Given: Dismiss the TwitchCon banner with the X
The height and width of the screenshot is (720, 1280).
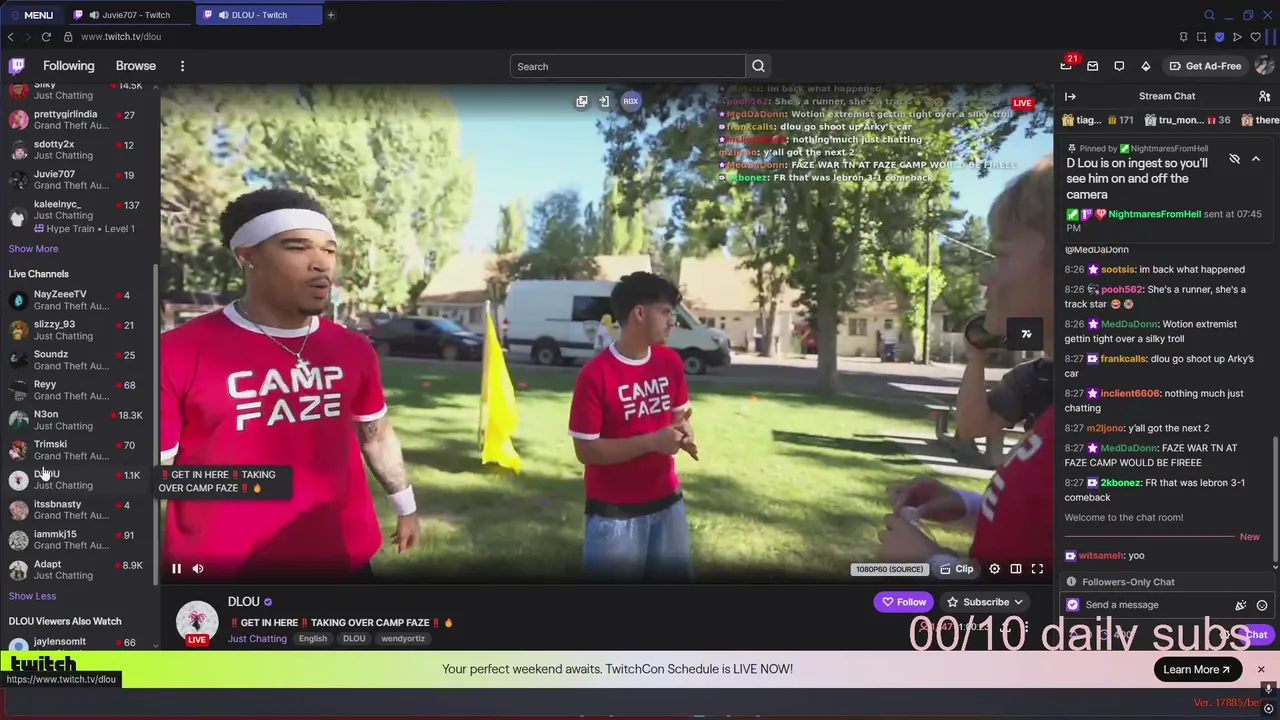Looking at the screenshot, I should 1261,669.
